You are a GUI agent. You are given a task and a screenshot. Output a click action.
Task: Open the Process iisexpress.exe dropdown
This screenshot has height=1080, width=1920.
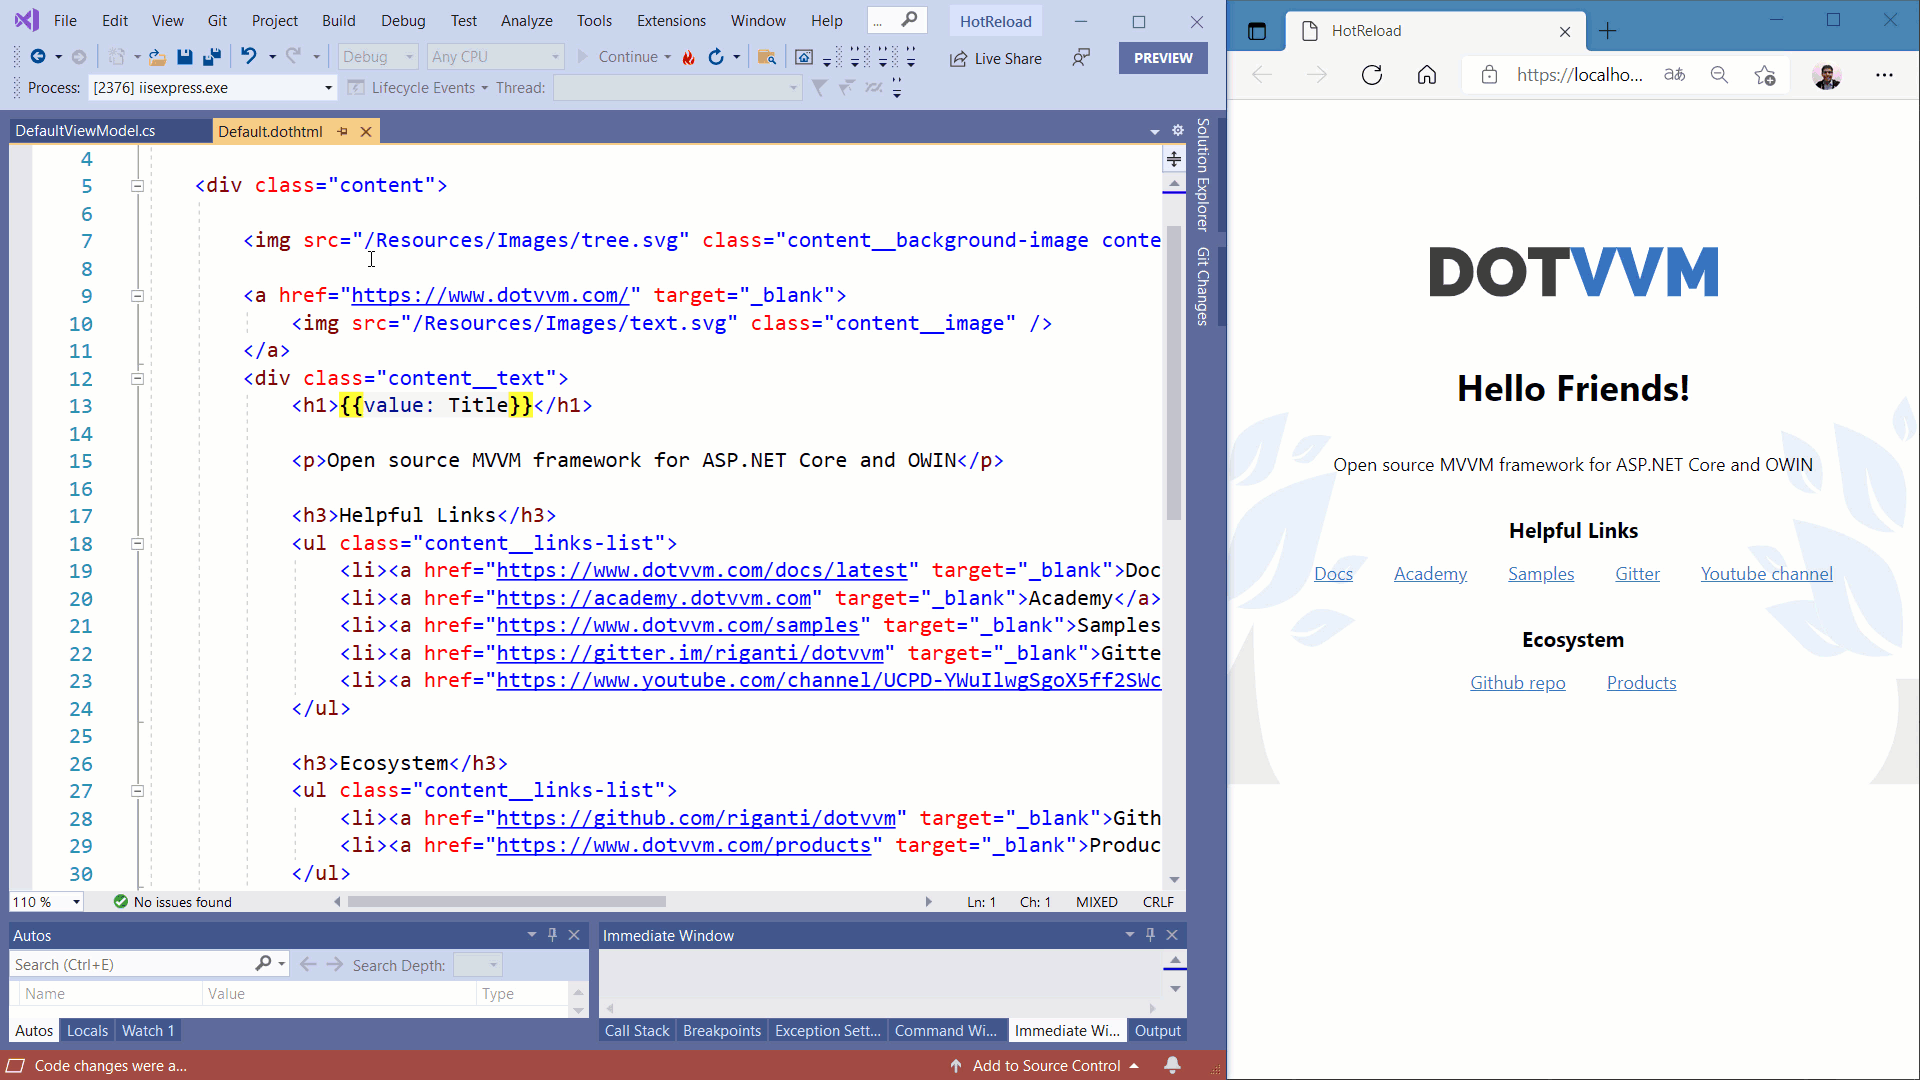[x=328, y=88]
